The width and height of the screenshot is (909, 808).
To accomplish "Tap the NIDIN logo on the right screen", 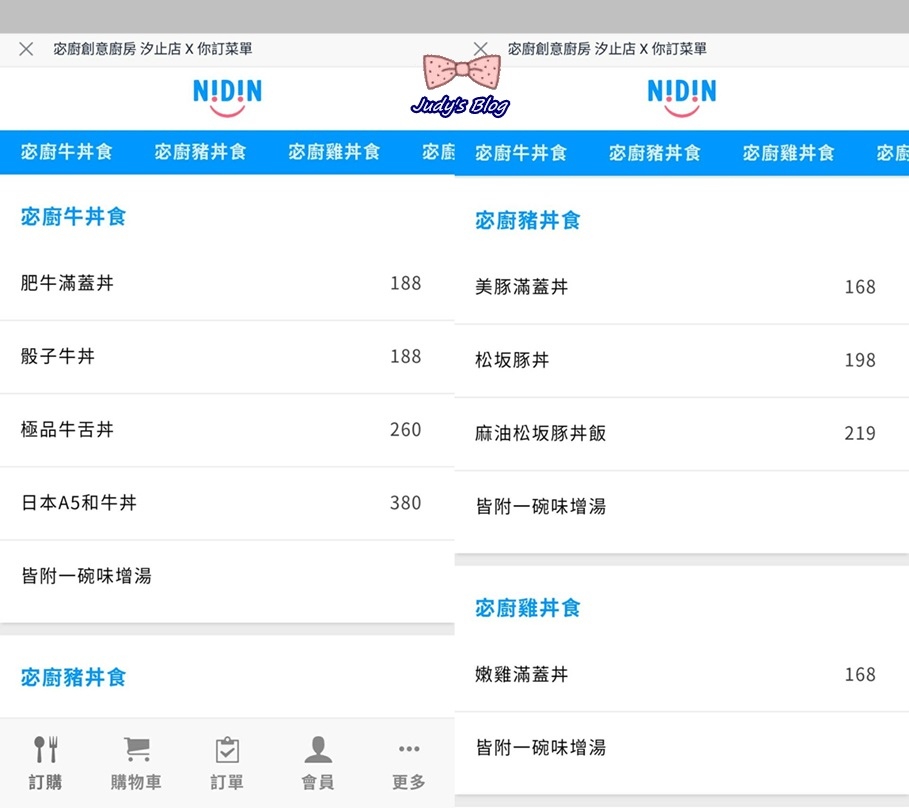I will coord(682,97).
